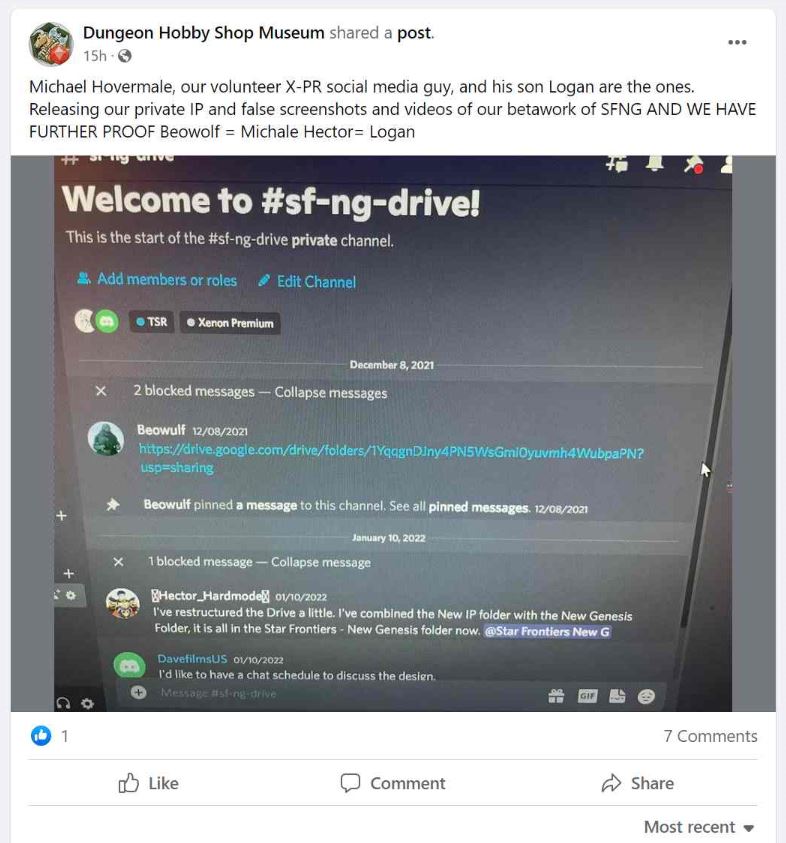786x843 pixels.
Task: Click the Message #sf-ng-drive input field
Action: [344, 694]
